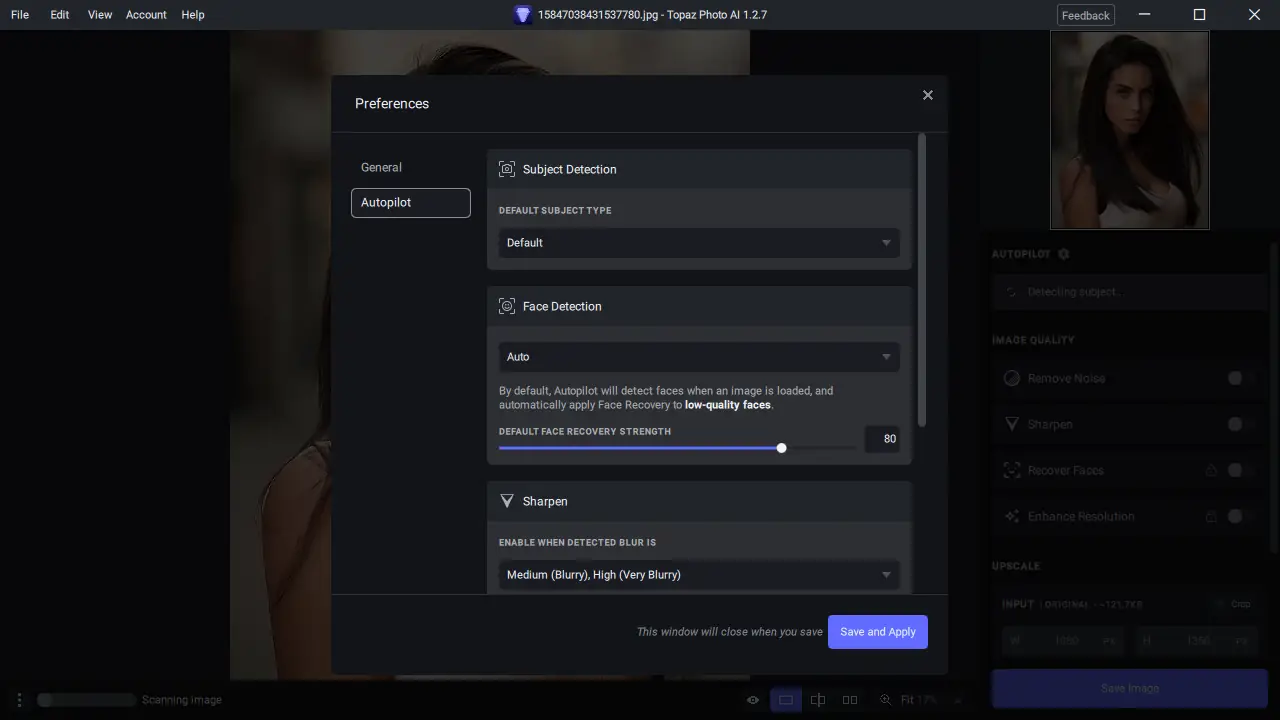Click the Recover Faces icon in main window
Image resolution: width=1280 pixels, height=720 pixels.
[1011, 470]
